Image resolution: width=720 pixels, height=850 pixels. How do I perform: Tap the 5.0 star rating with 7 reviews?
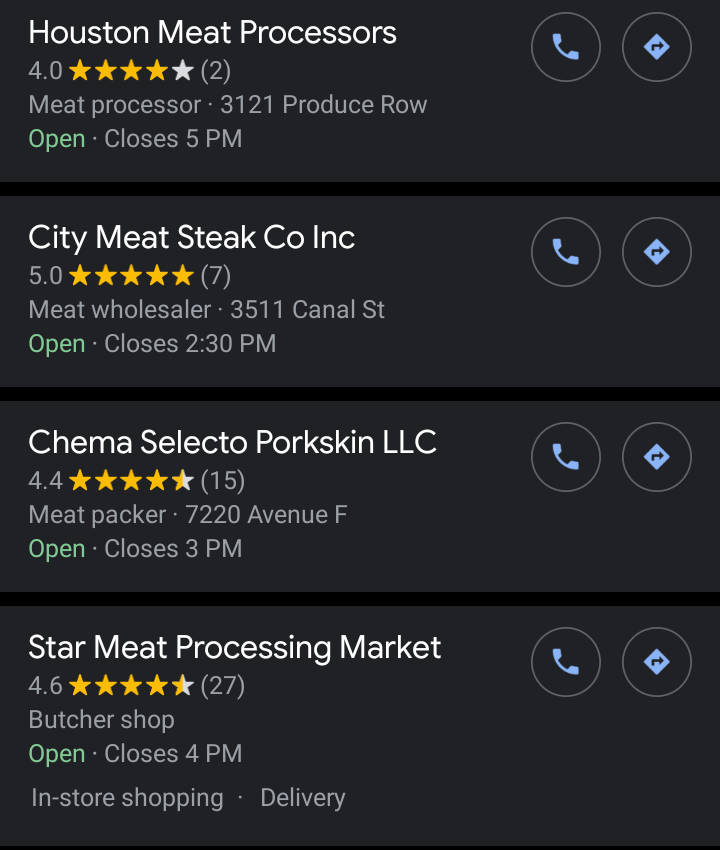click(x=130, y=276)
